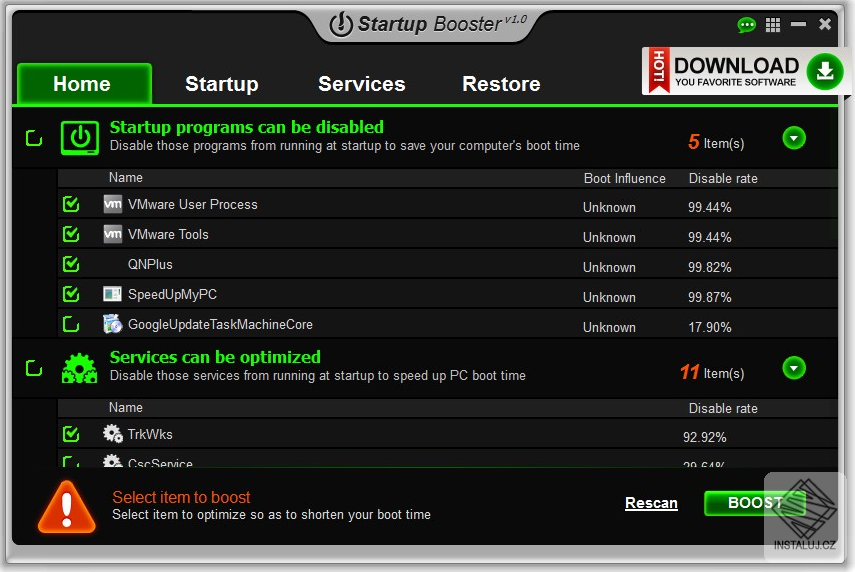Image resolution: width=855 pixels, height=572 pixels.
Task: Click the orange warning triangle icon
Action: pyautogui.click(x=67, y=507)
